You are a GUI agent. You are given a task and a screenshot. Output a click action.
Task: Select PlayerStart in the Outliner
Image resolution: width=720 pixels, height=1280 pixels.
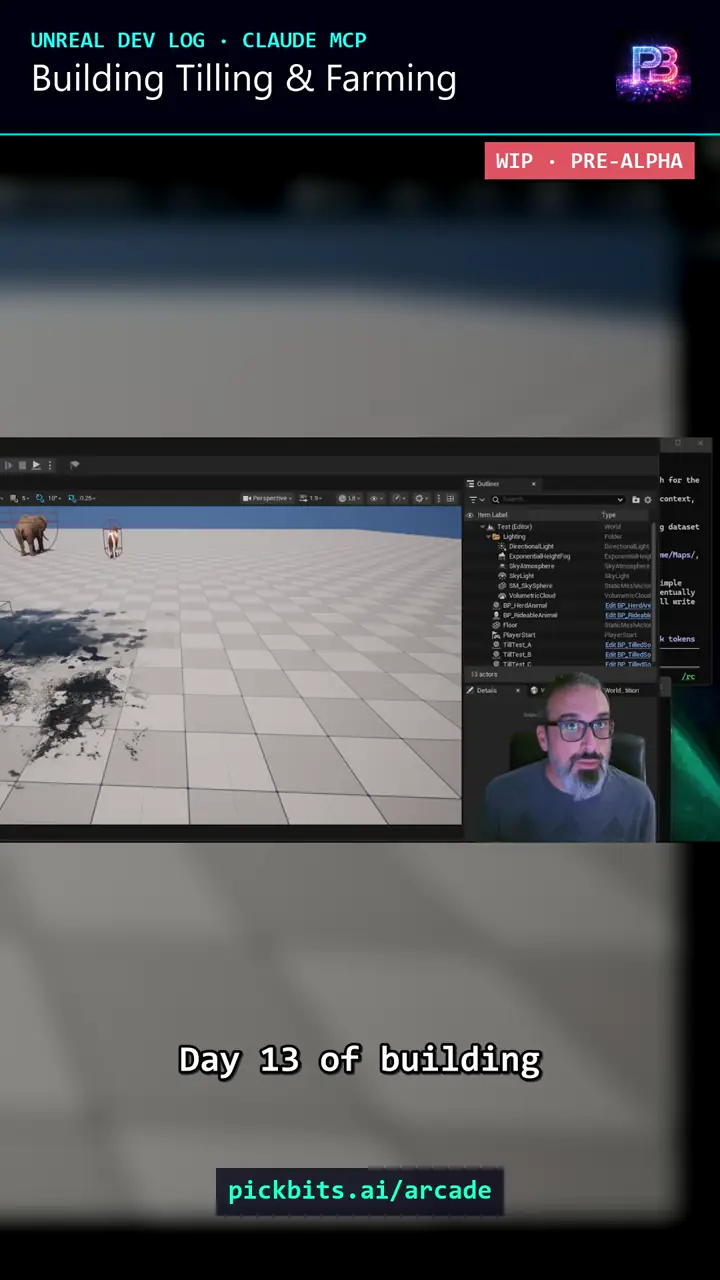pyautogui.click(x=519, y=635)
